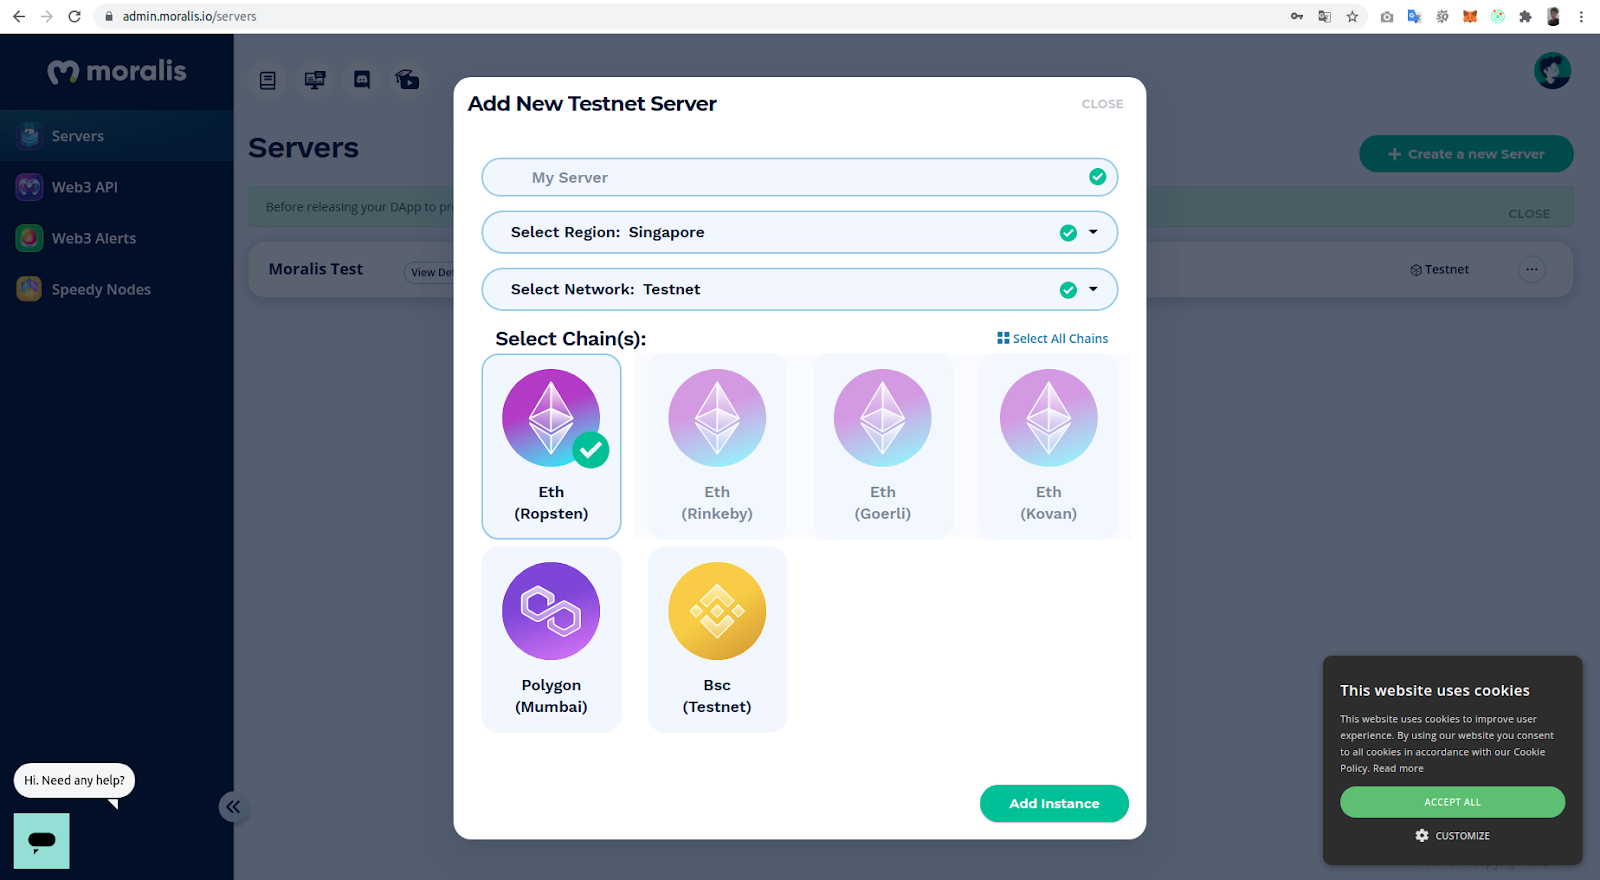This screenshot has width=1600, height=880.
Task: Click the translate page icon in address bar
Action: click(x=1324, y=16)
